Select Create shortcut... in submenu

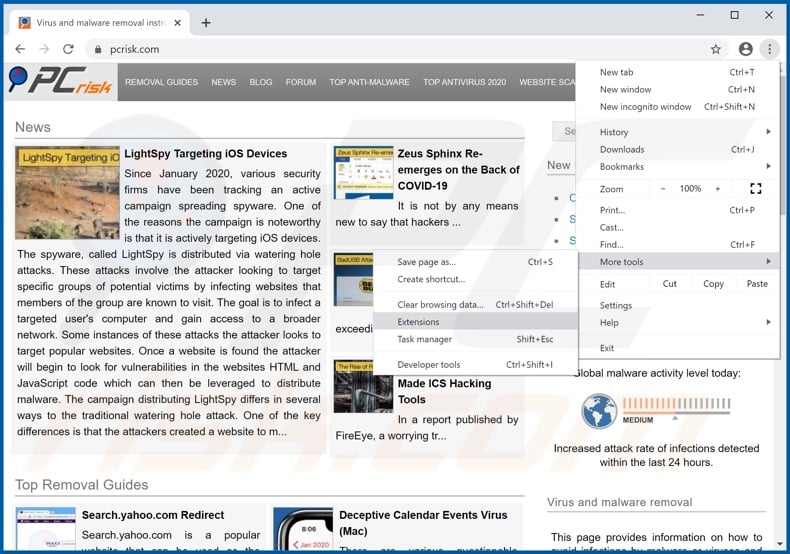[475, 279]
